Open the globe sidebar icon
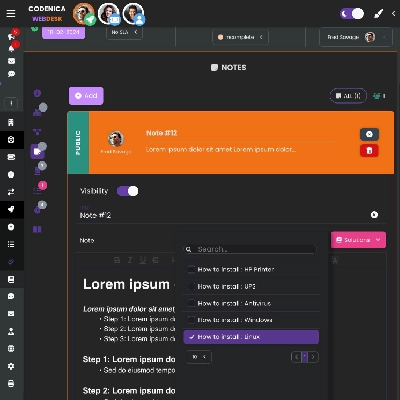 pos(11,349)
